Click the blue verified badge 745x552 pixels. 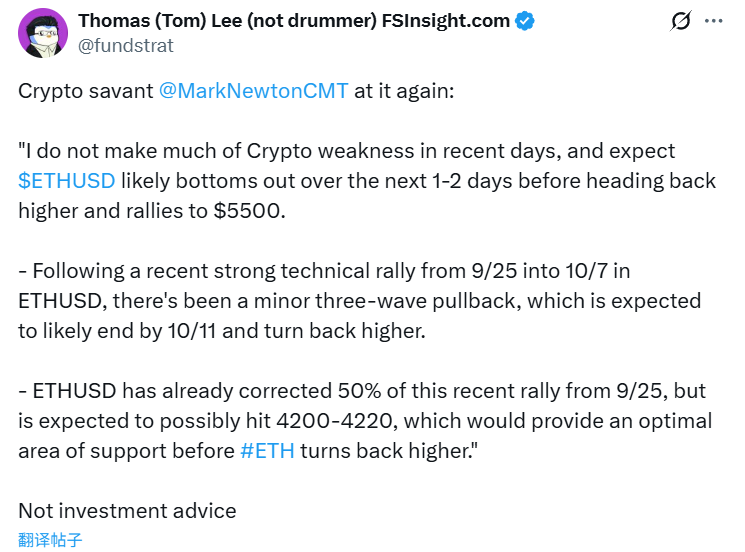point(525,21)
